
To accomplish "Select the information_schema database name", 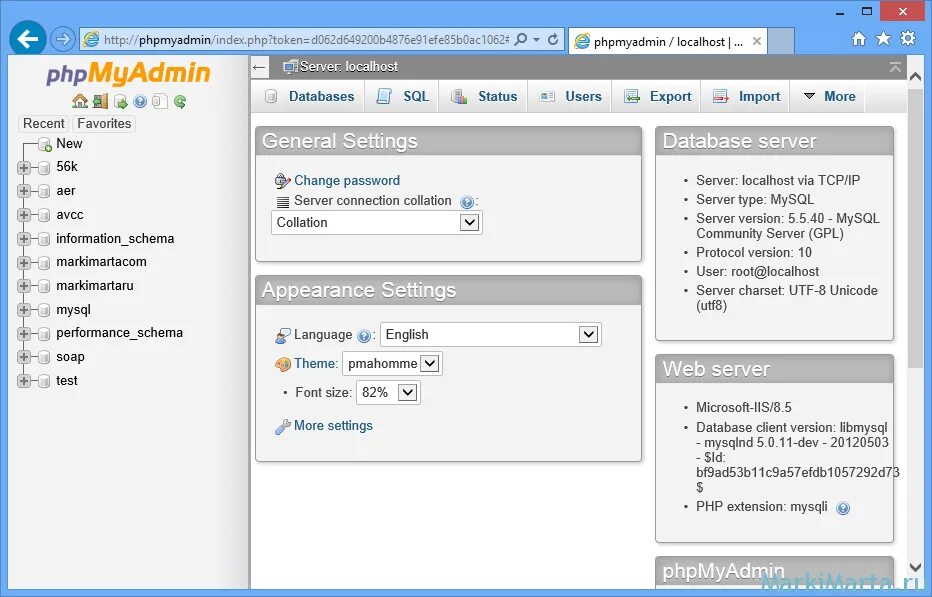I will [115, 239].
